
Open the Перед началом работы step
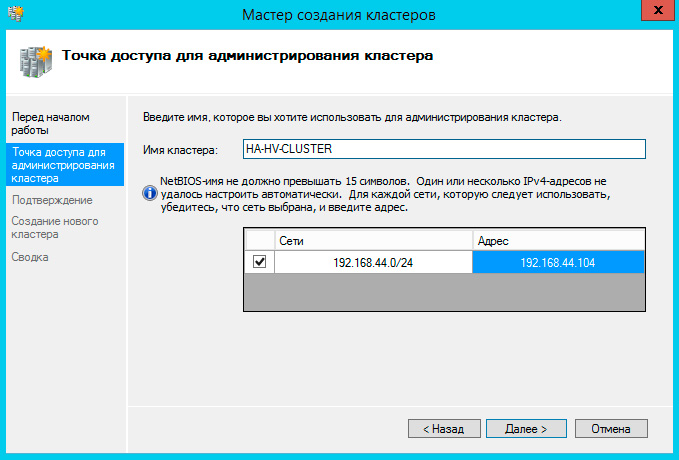point(50,123)
